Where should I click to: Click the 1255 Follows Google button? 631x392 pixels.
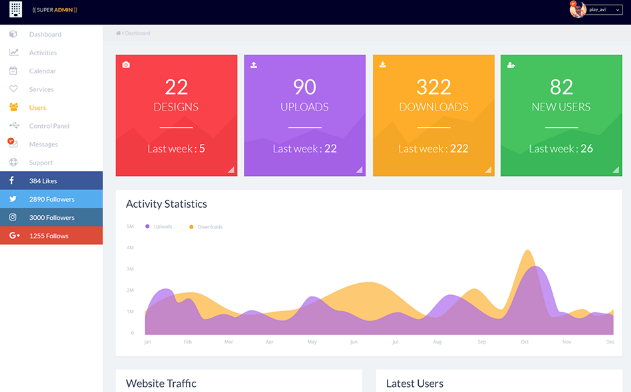[52, 235]
